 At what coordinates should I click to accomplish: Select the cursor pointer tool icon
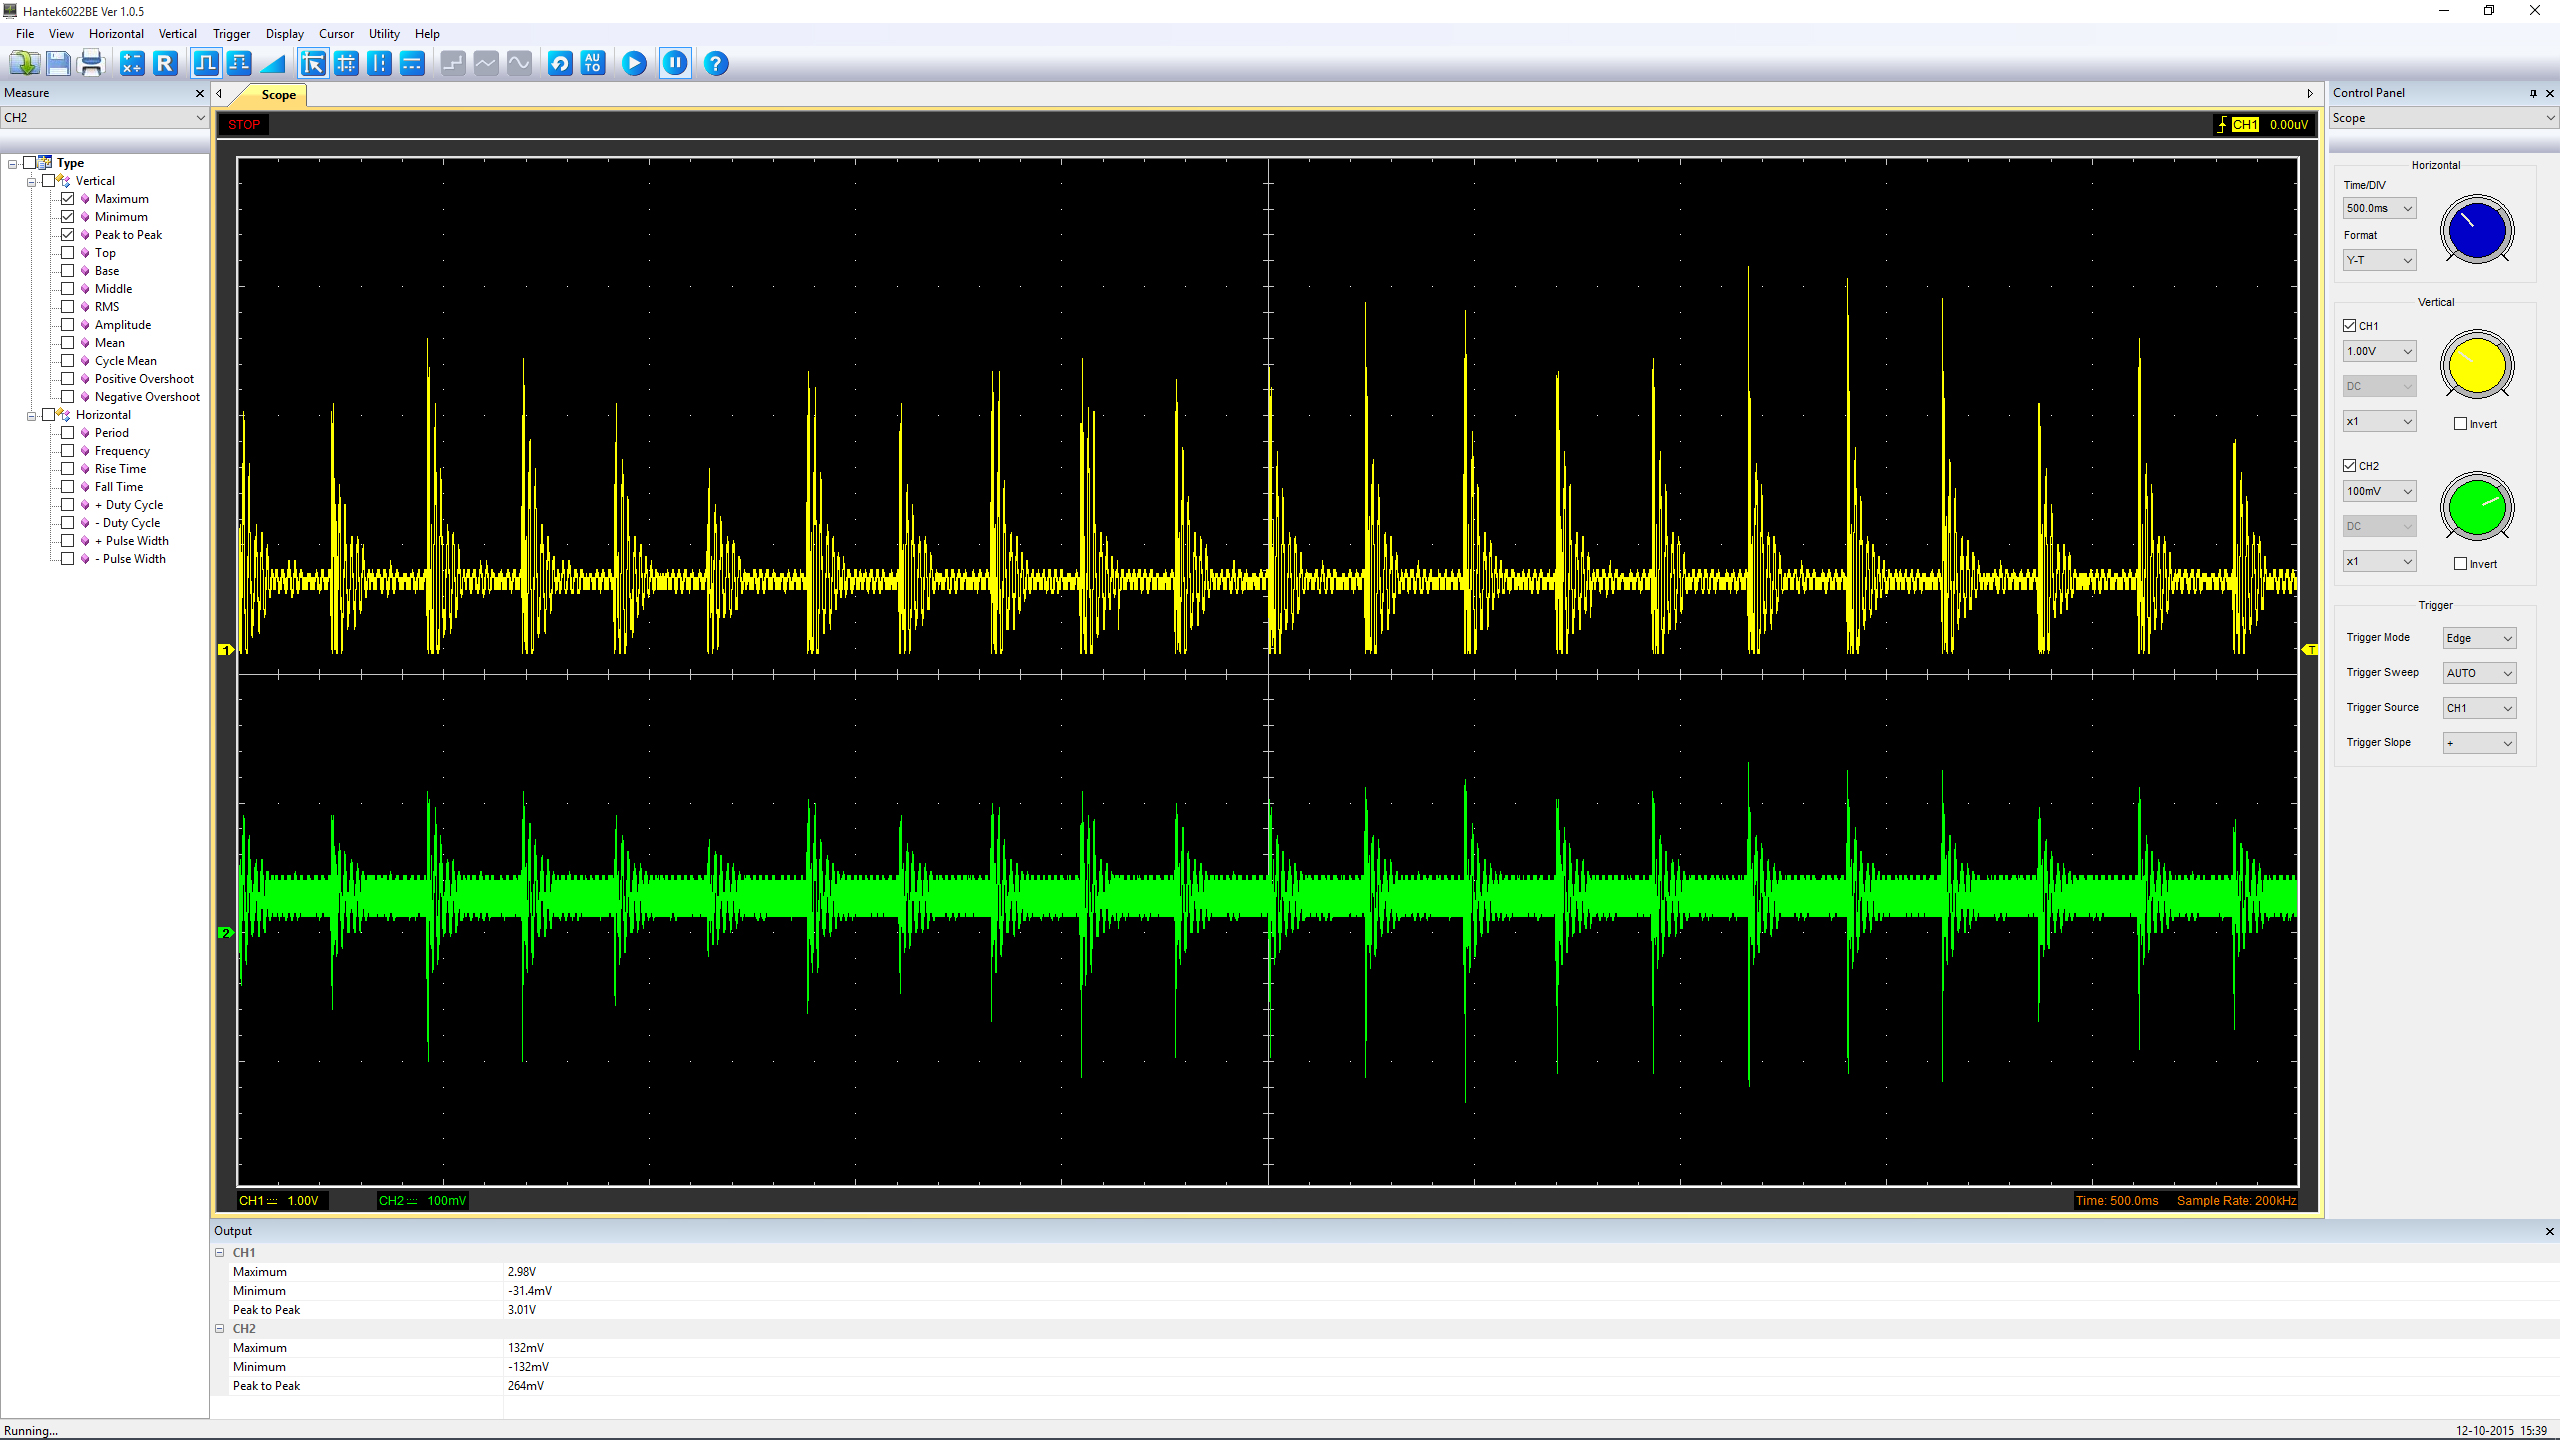[x=313, y=64]
